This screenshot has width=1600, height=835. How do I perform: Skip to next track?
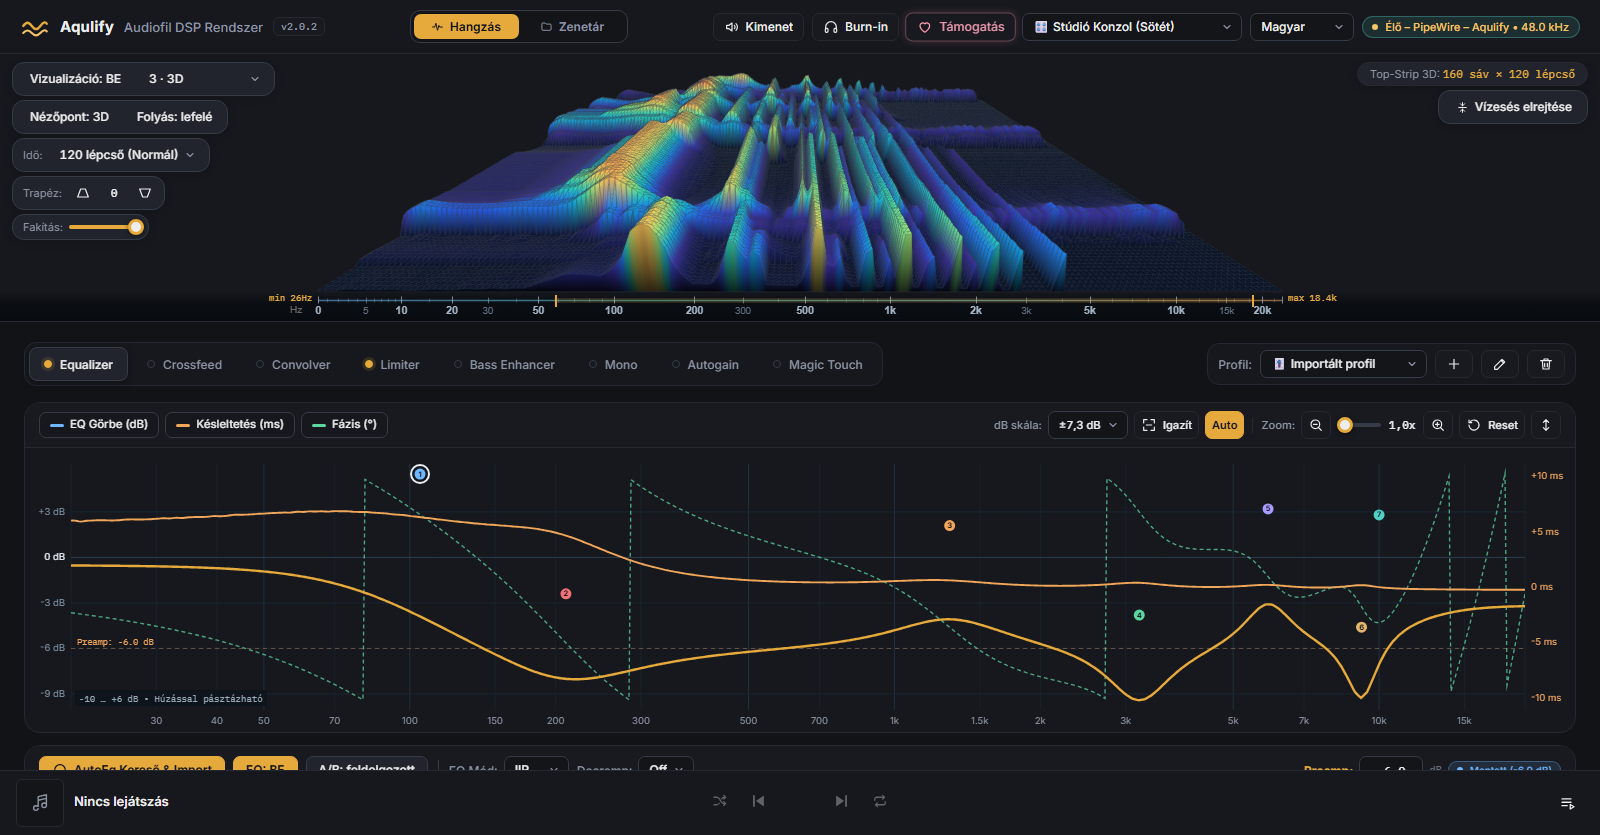click(841, 801)
